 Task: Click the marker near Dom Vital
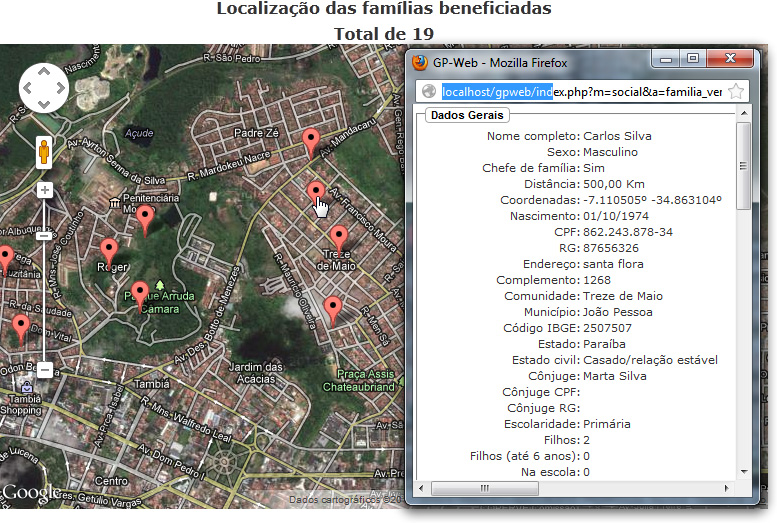pos(20,329)
